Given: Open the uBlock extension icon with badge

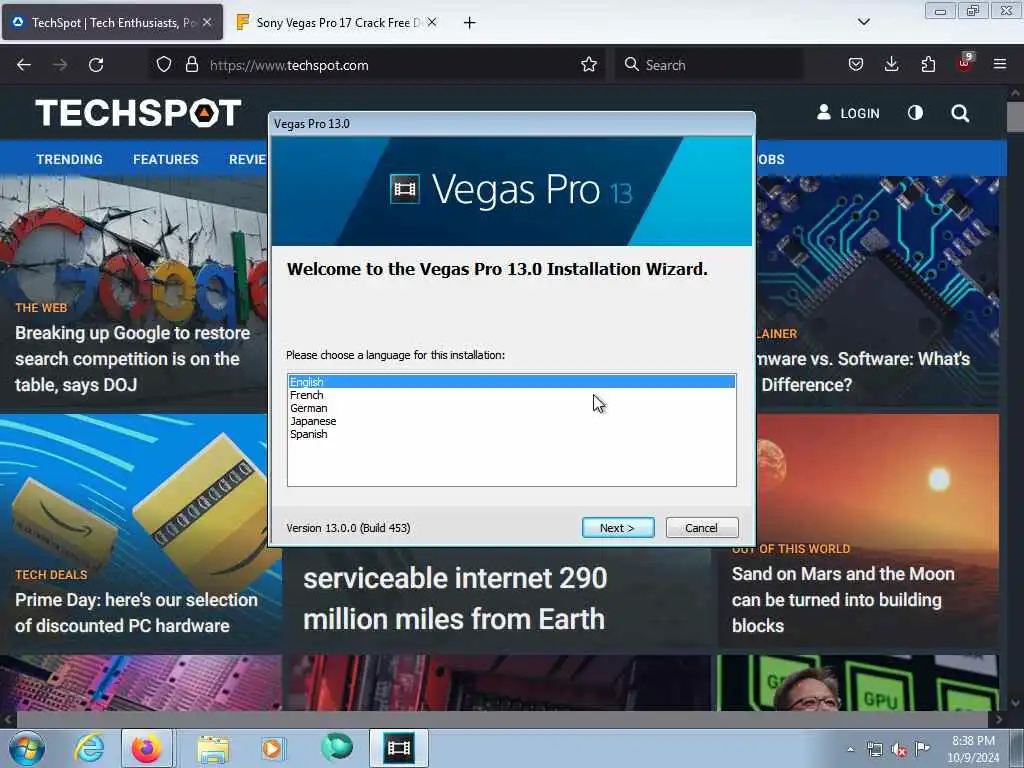Looking at the screenshot, I should coord(965,63).
